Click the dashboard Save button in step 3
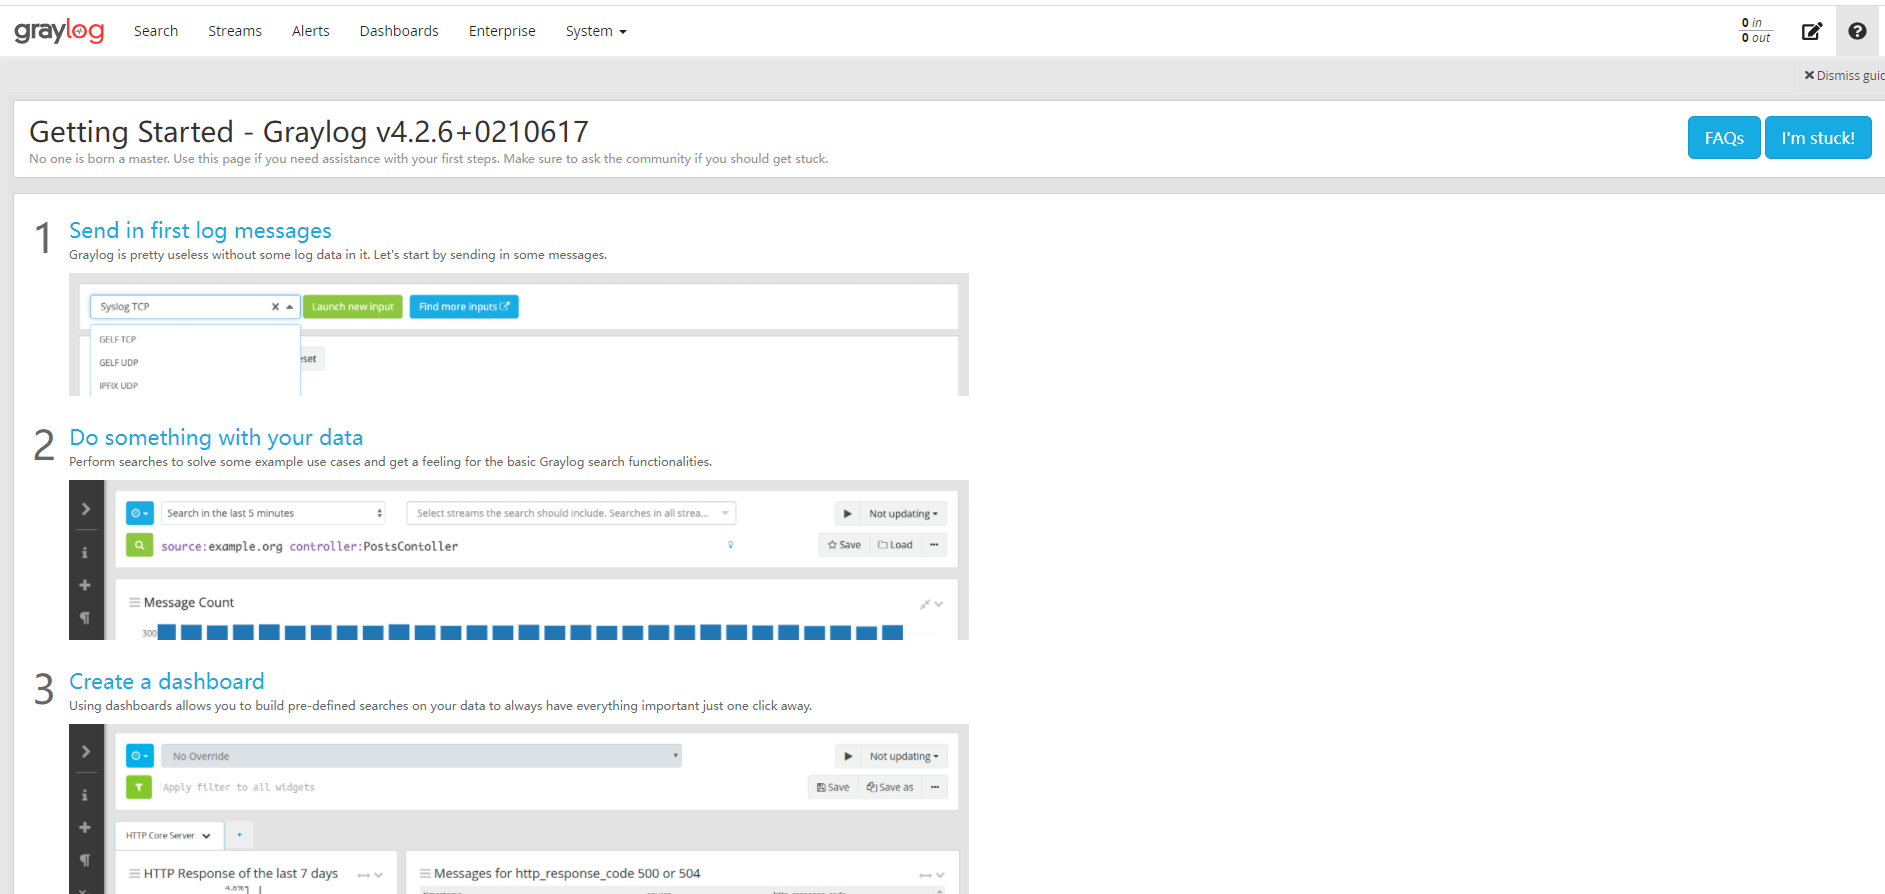 (833, 787)
